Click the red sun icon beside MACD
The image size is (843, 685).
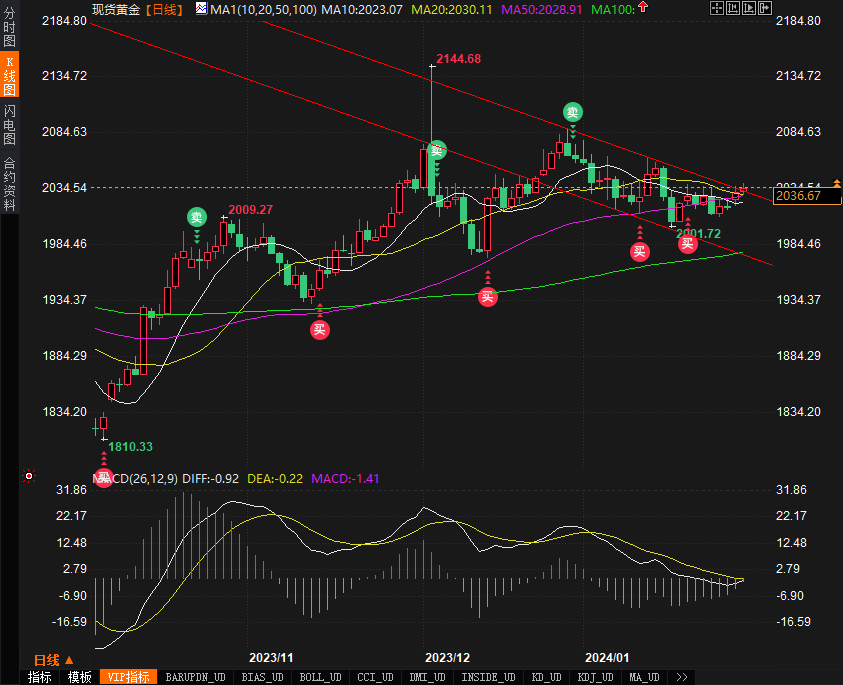29,476
